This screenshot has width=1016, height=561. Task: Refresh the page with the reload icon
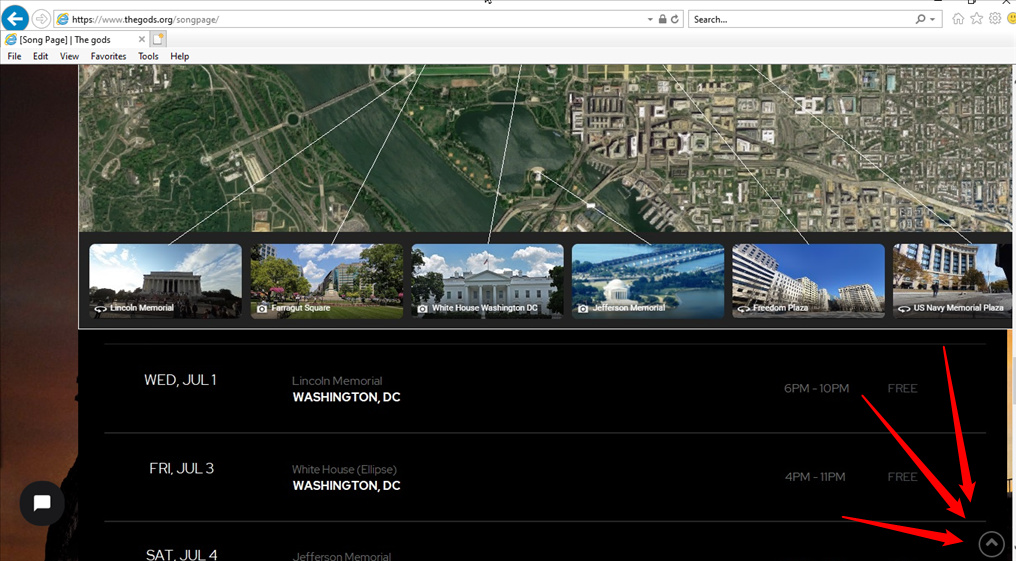(x=675, y=19)
